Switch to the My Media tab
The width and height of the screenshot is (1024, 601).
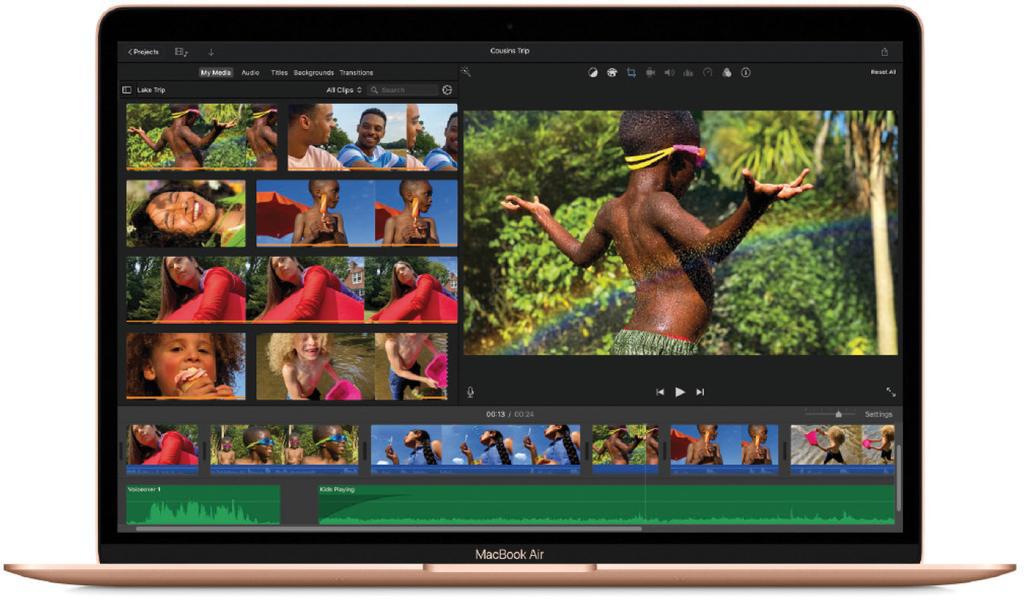(x=216, y=73)
